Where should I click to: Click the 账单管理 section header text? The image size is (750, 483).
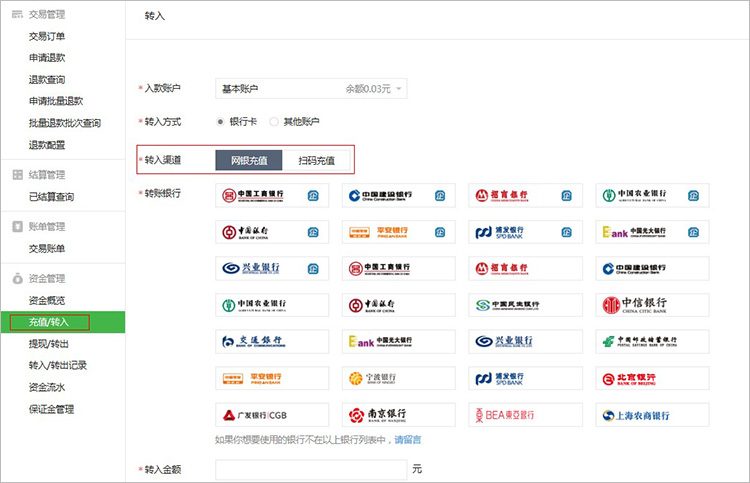[x=47, y=227]
